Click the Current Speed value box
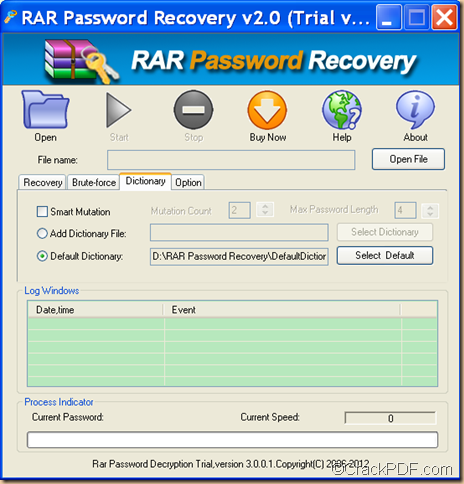464x484 pixels. (x=390, y=418)
